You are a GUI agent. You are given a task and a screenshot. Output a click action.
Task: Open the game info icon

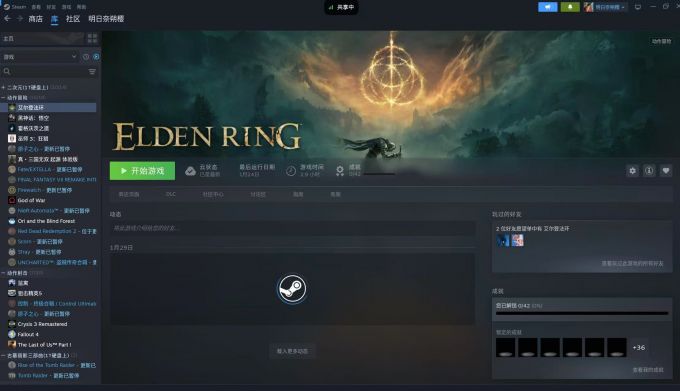point(649,171)
